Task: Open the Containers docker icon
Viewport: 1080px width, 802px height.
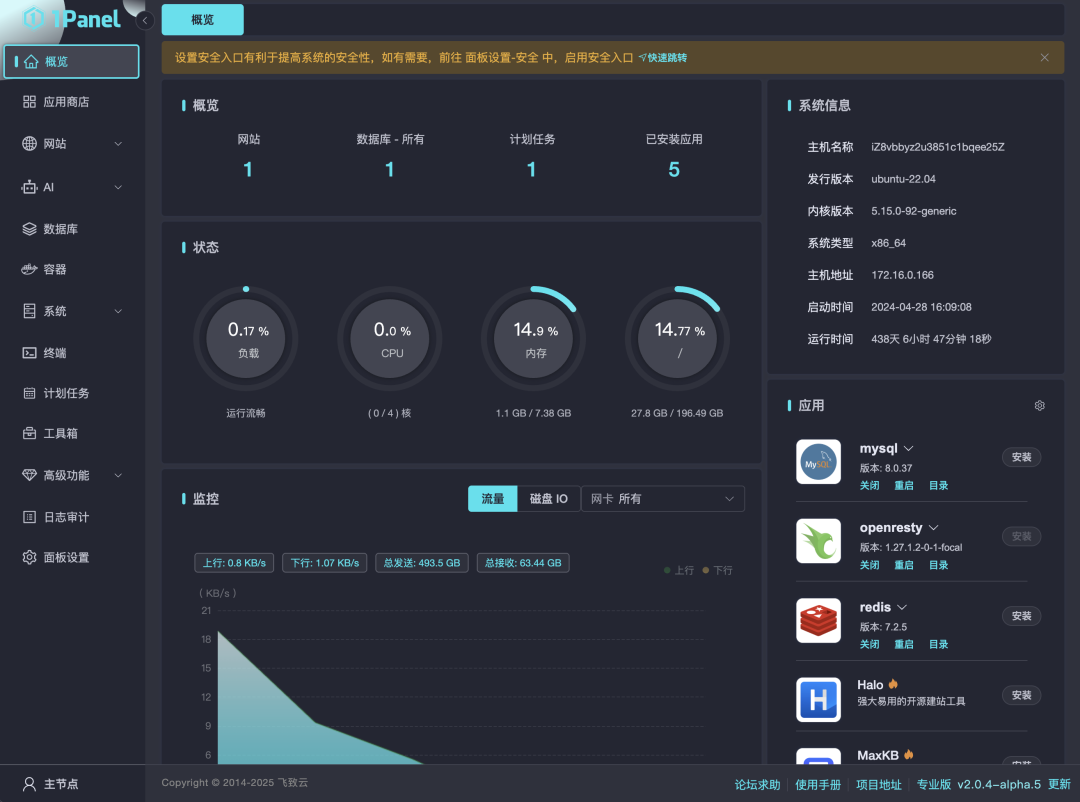Action: tap(29, 269)
